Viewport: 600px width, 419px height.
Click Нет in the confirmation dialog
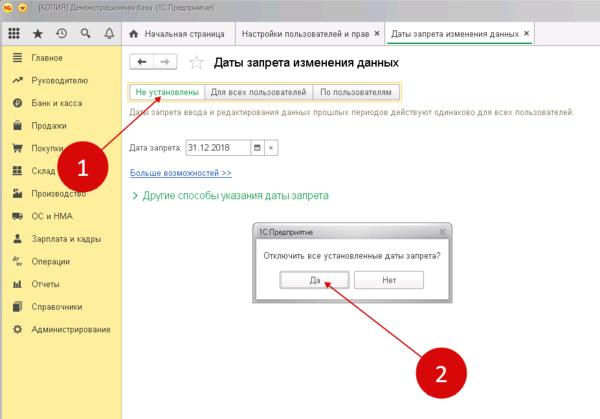click(x=389, y=282)
